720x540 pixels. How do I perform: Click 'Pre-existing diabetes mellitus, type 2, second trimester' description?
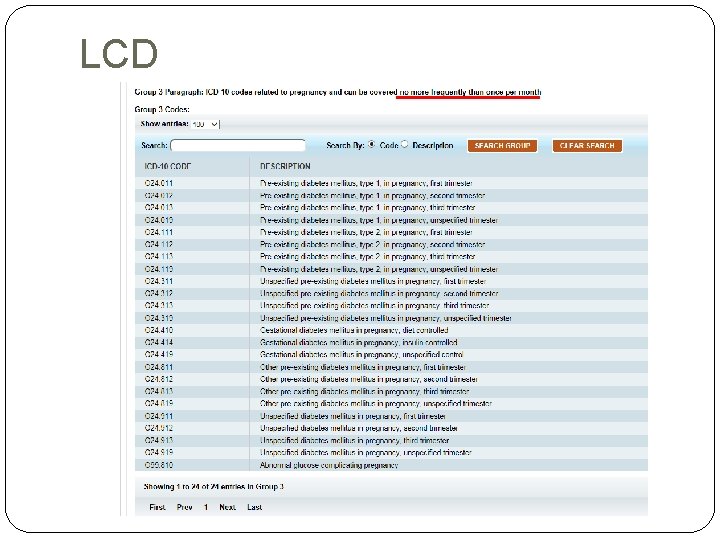(x=372, y=244)
